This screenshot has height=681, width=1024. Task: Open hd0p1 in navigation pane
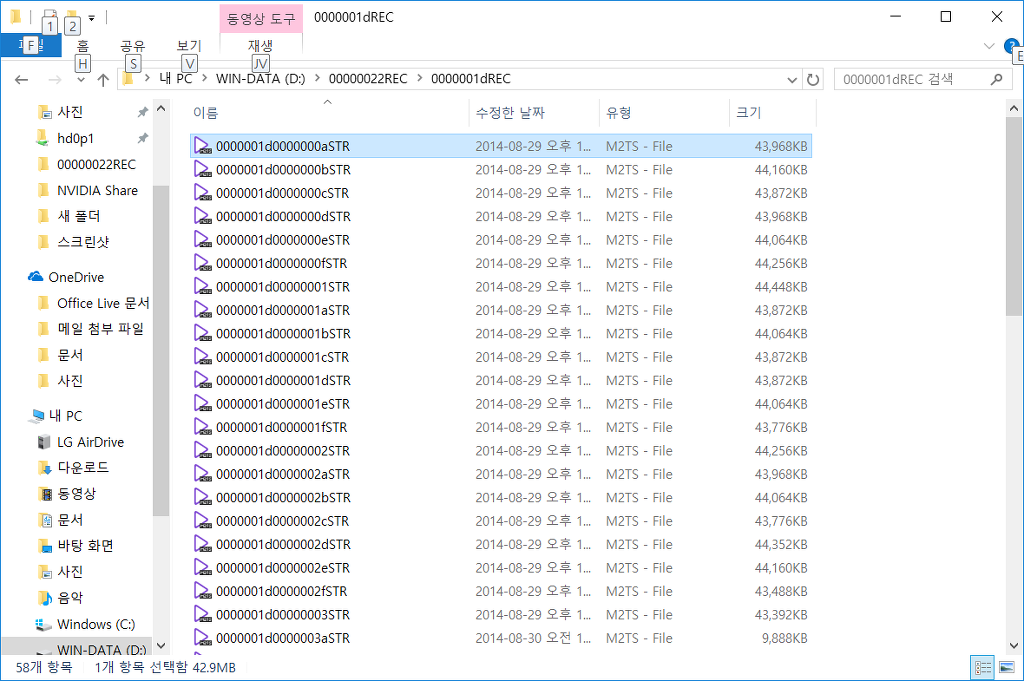75,138
